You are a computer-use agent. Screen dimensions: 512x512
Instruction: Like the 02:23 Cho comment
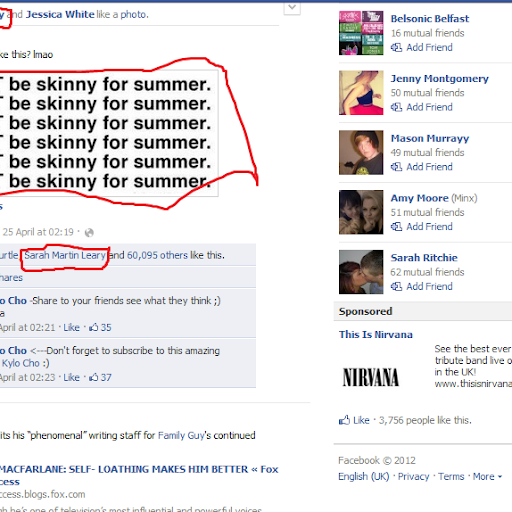pyautogui.click(x=71, y=377)
